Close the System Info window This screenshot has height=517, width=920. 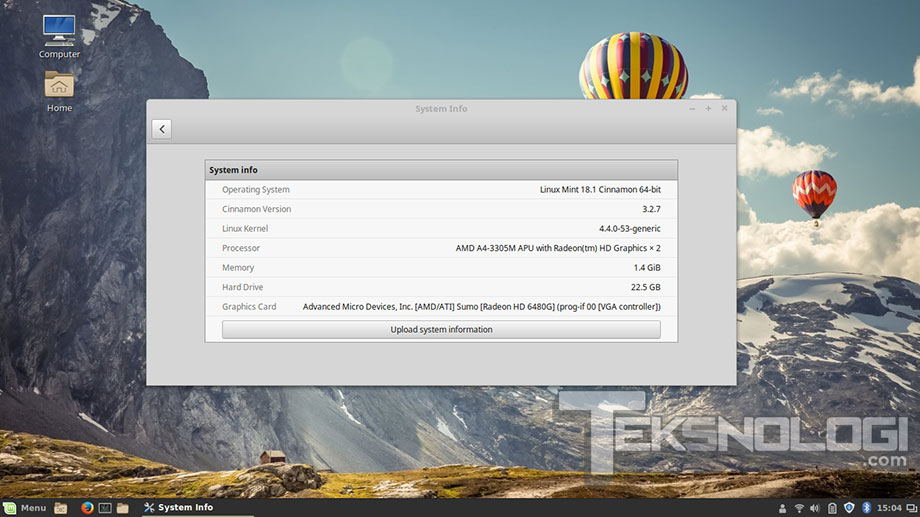point(725,108)
